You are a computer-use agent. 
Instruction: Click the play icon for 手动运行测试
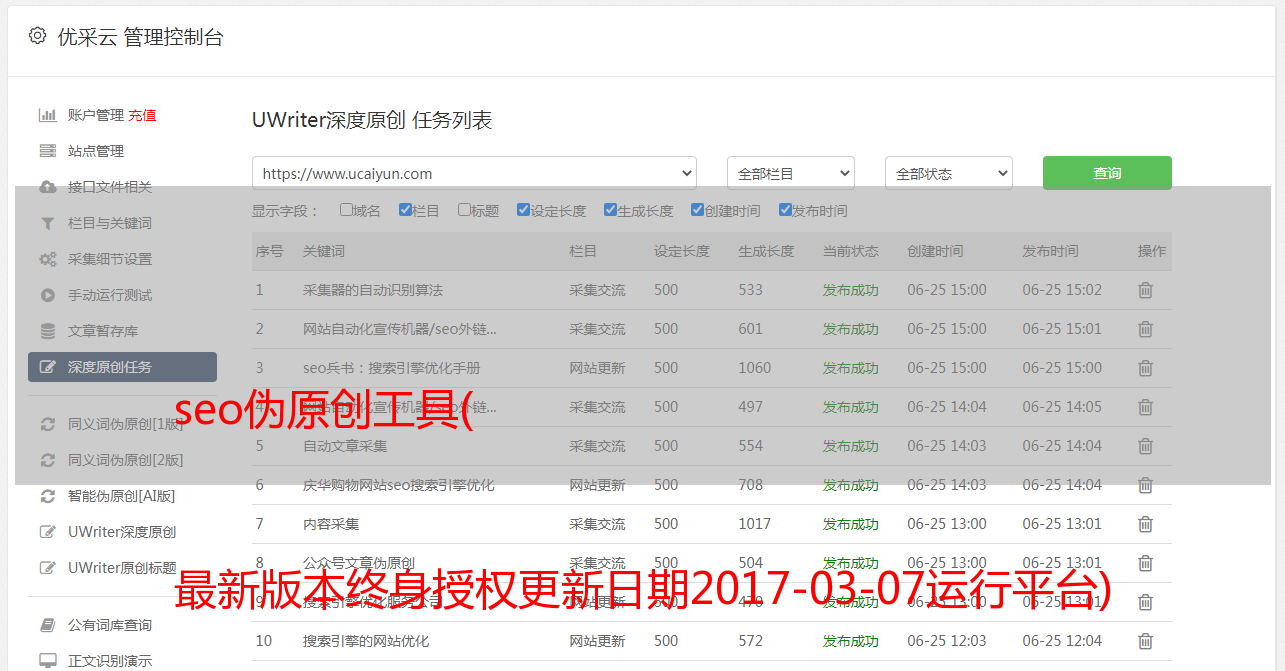47,295
